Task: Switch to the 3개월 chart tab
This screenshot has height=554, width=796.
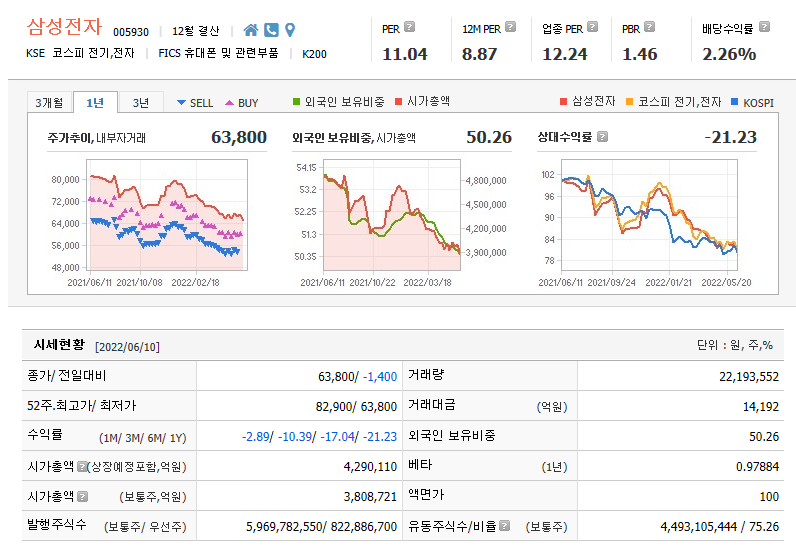Action: pos(50,103)
